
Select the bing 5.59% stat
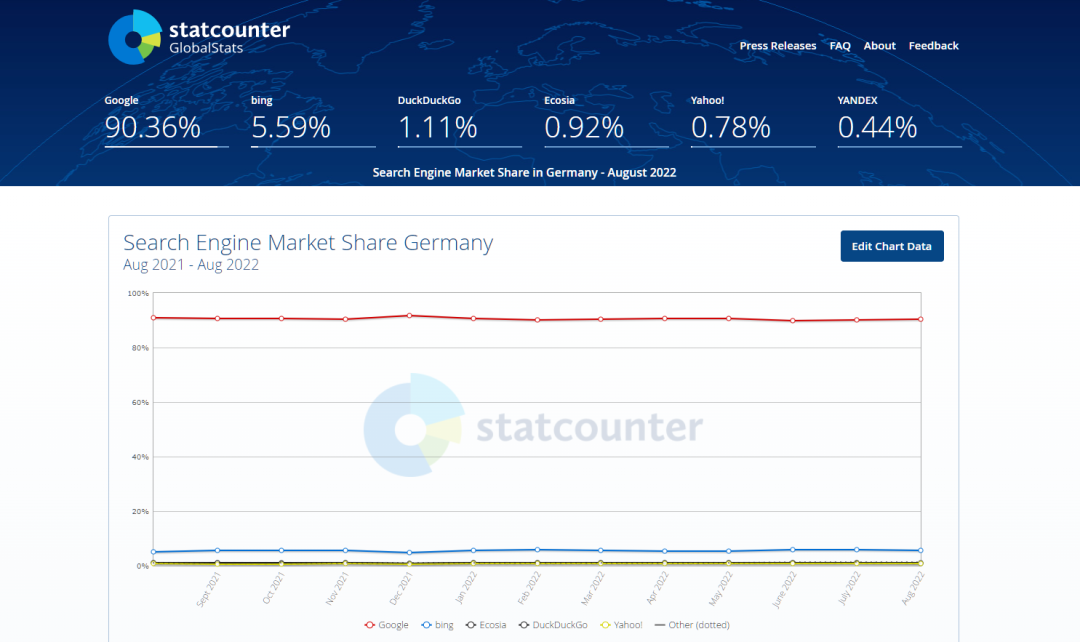(291, 127)
